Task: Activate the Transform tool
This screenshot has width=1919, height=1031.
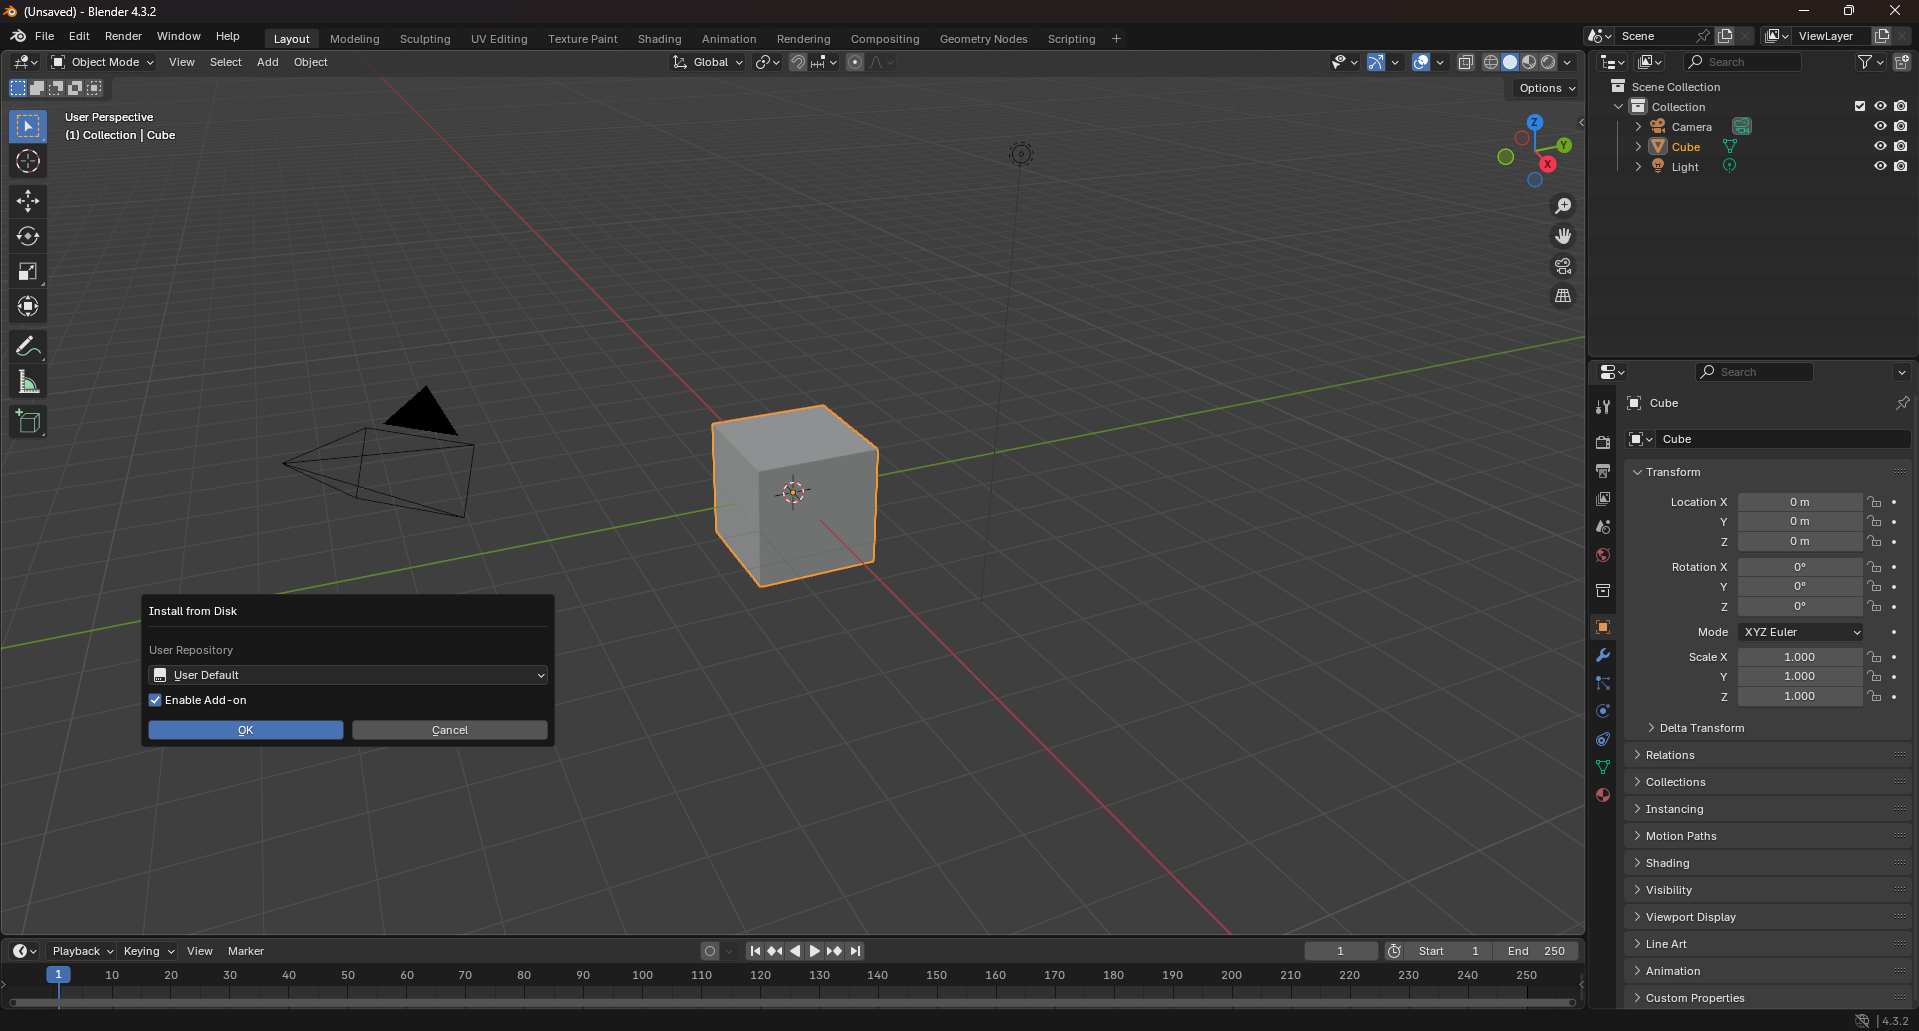Action: tap(28, 306)
